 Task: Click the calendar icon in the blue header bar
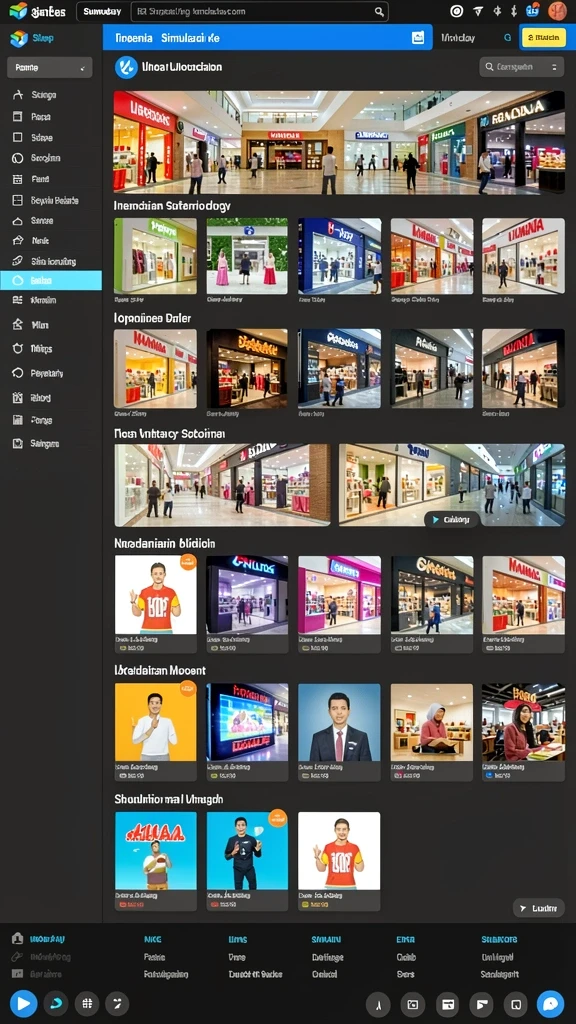pos(418,38)
